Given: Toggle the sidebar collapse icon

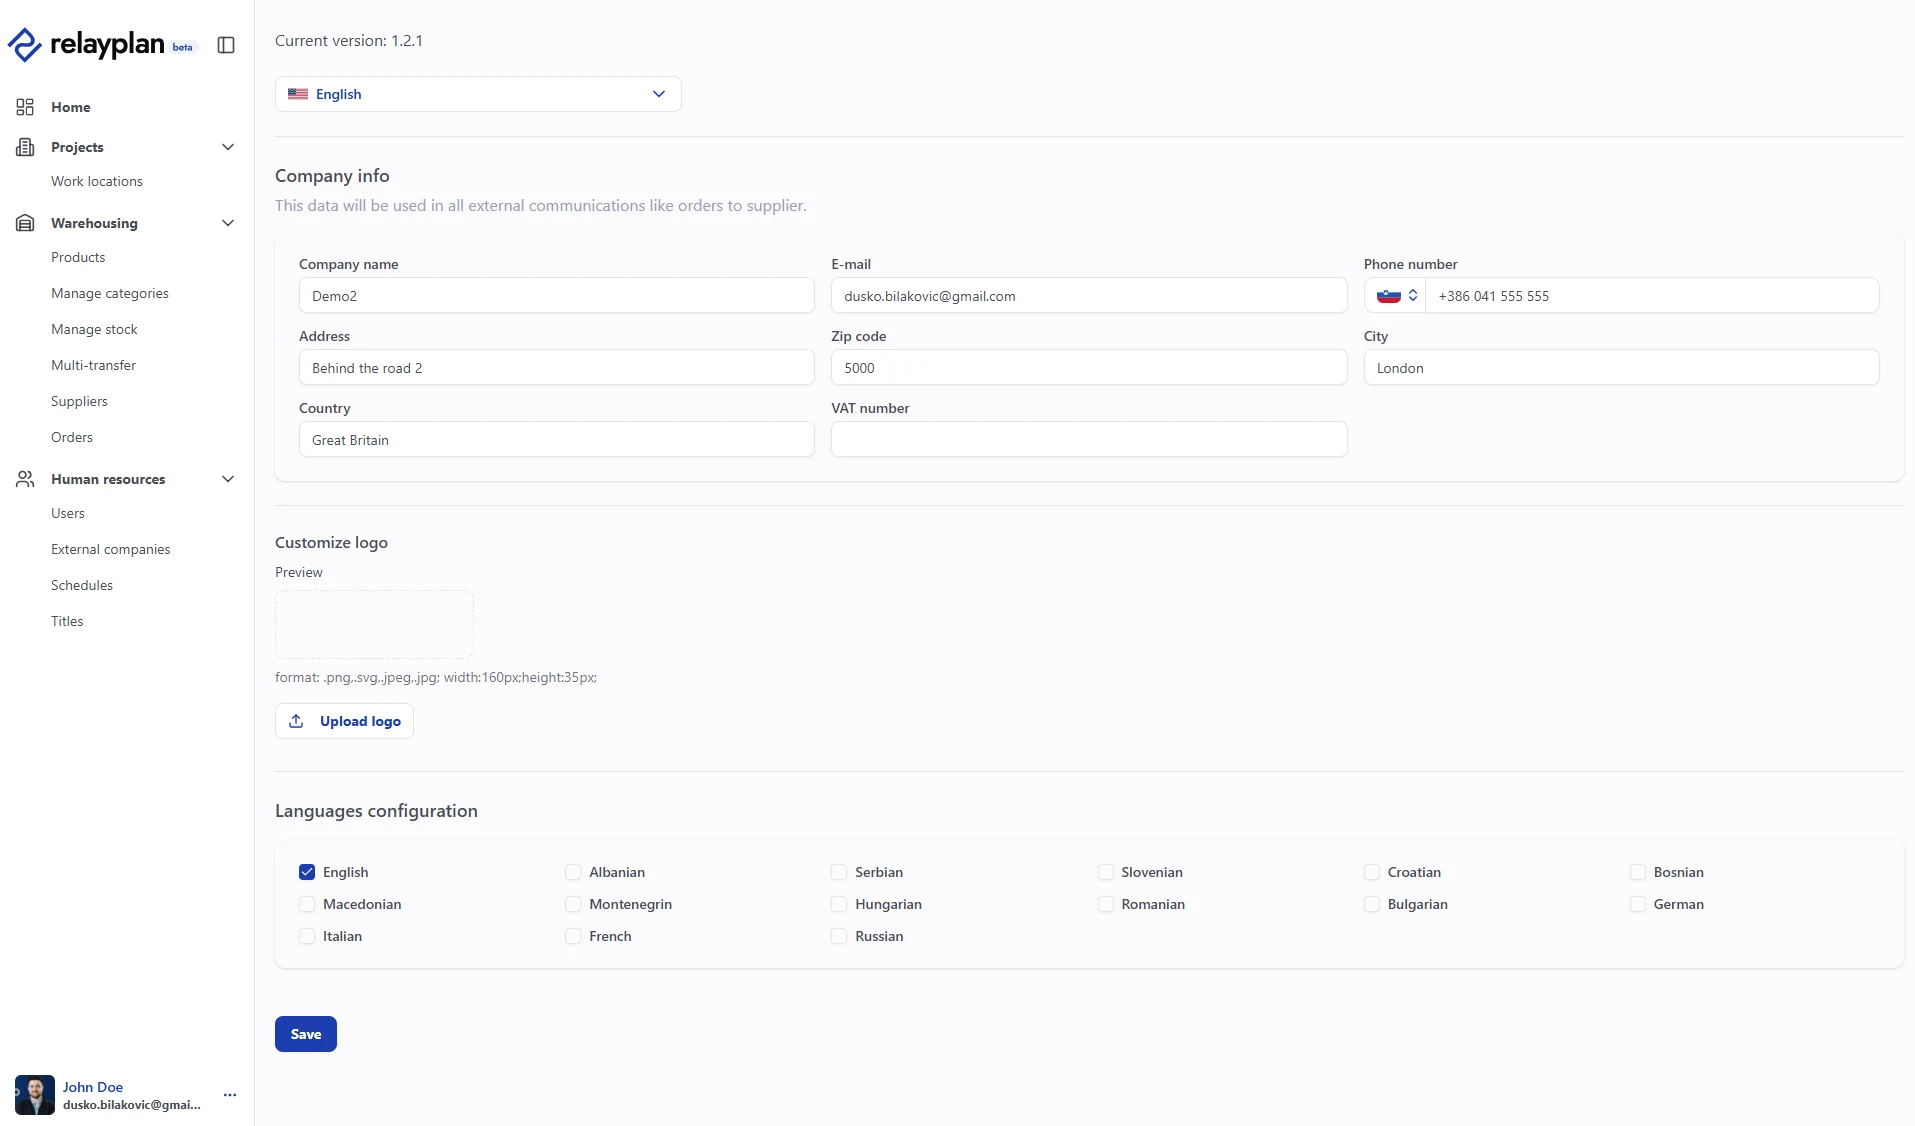Looking at the screenshot, I should pos(226,45).
